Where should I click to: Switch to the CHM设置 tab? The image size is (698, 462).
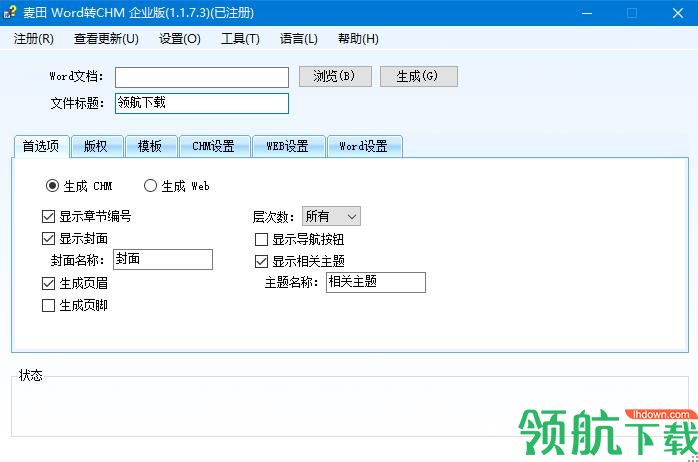[x=214, y=146]
